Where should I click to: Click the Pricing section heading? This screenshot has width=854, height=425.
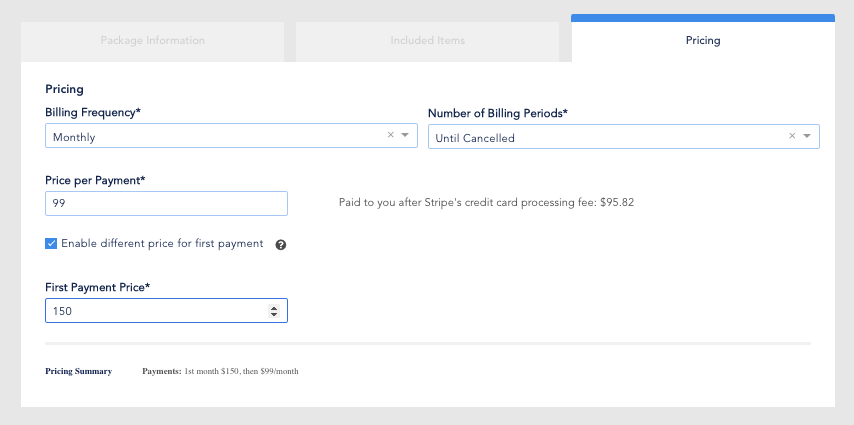(64, 89)
